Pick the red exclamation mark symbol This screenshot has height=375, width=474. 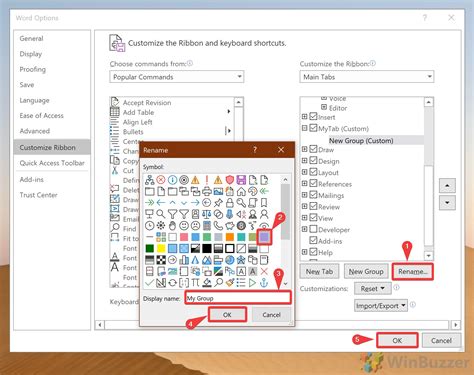207,180
